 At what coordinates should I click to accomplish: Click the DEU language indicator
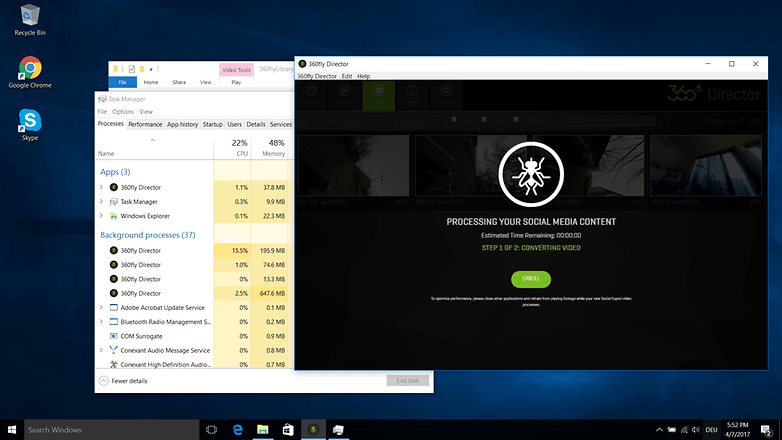(712, 430)
